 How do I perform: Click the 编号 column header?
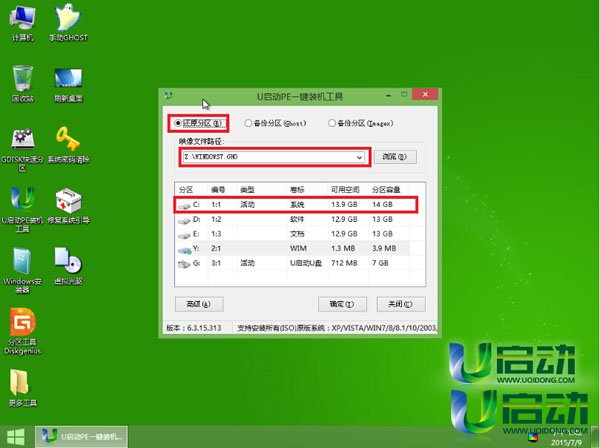[x=218, y=190]
